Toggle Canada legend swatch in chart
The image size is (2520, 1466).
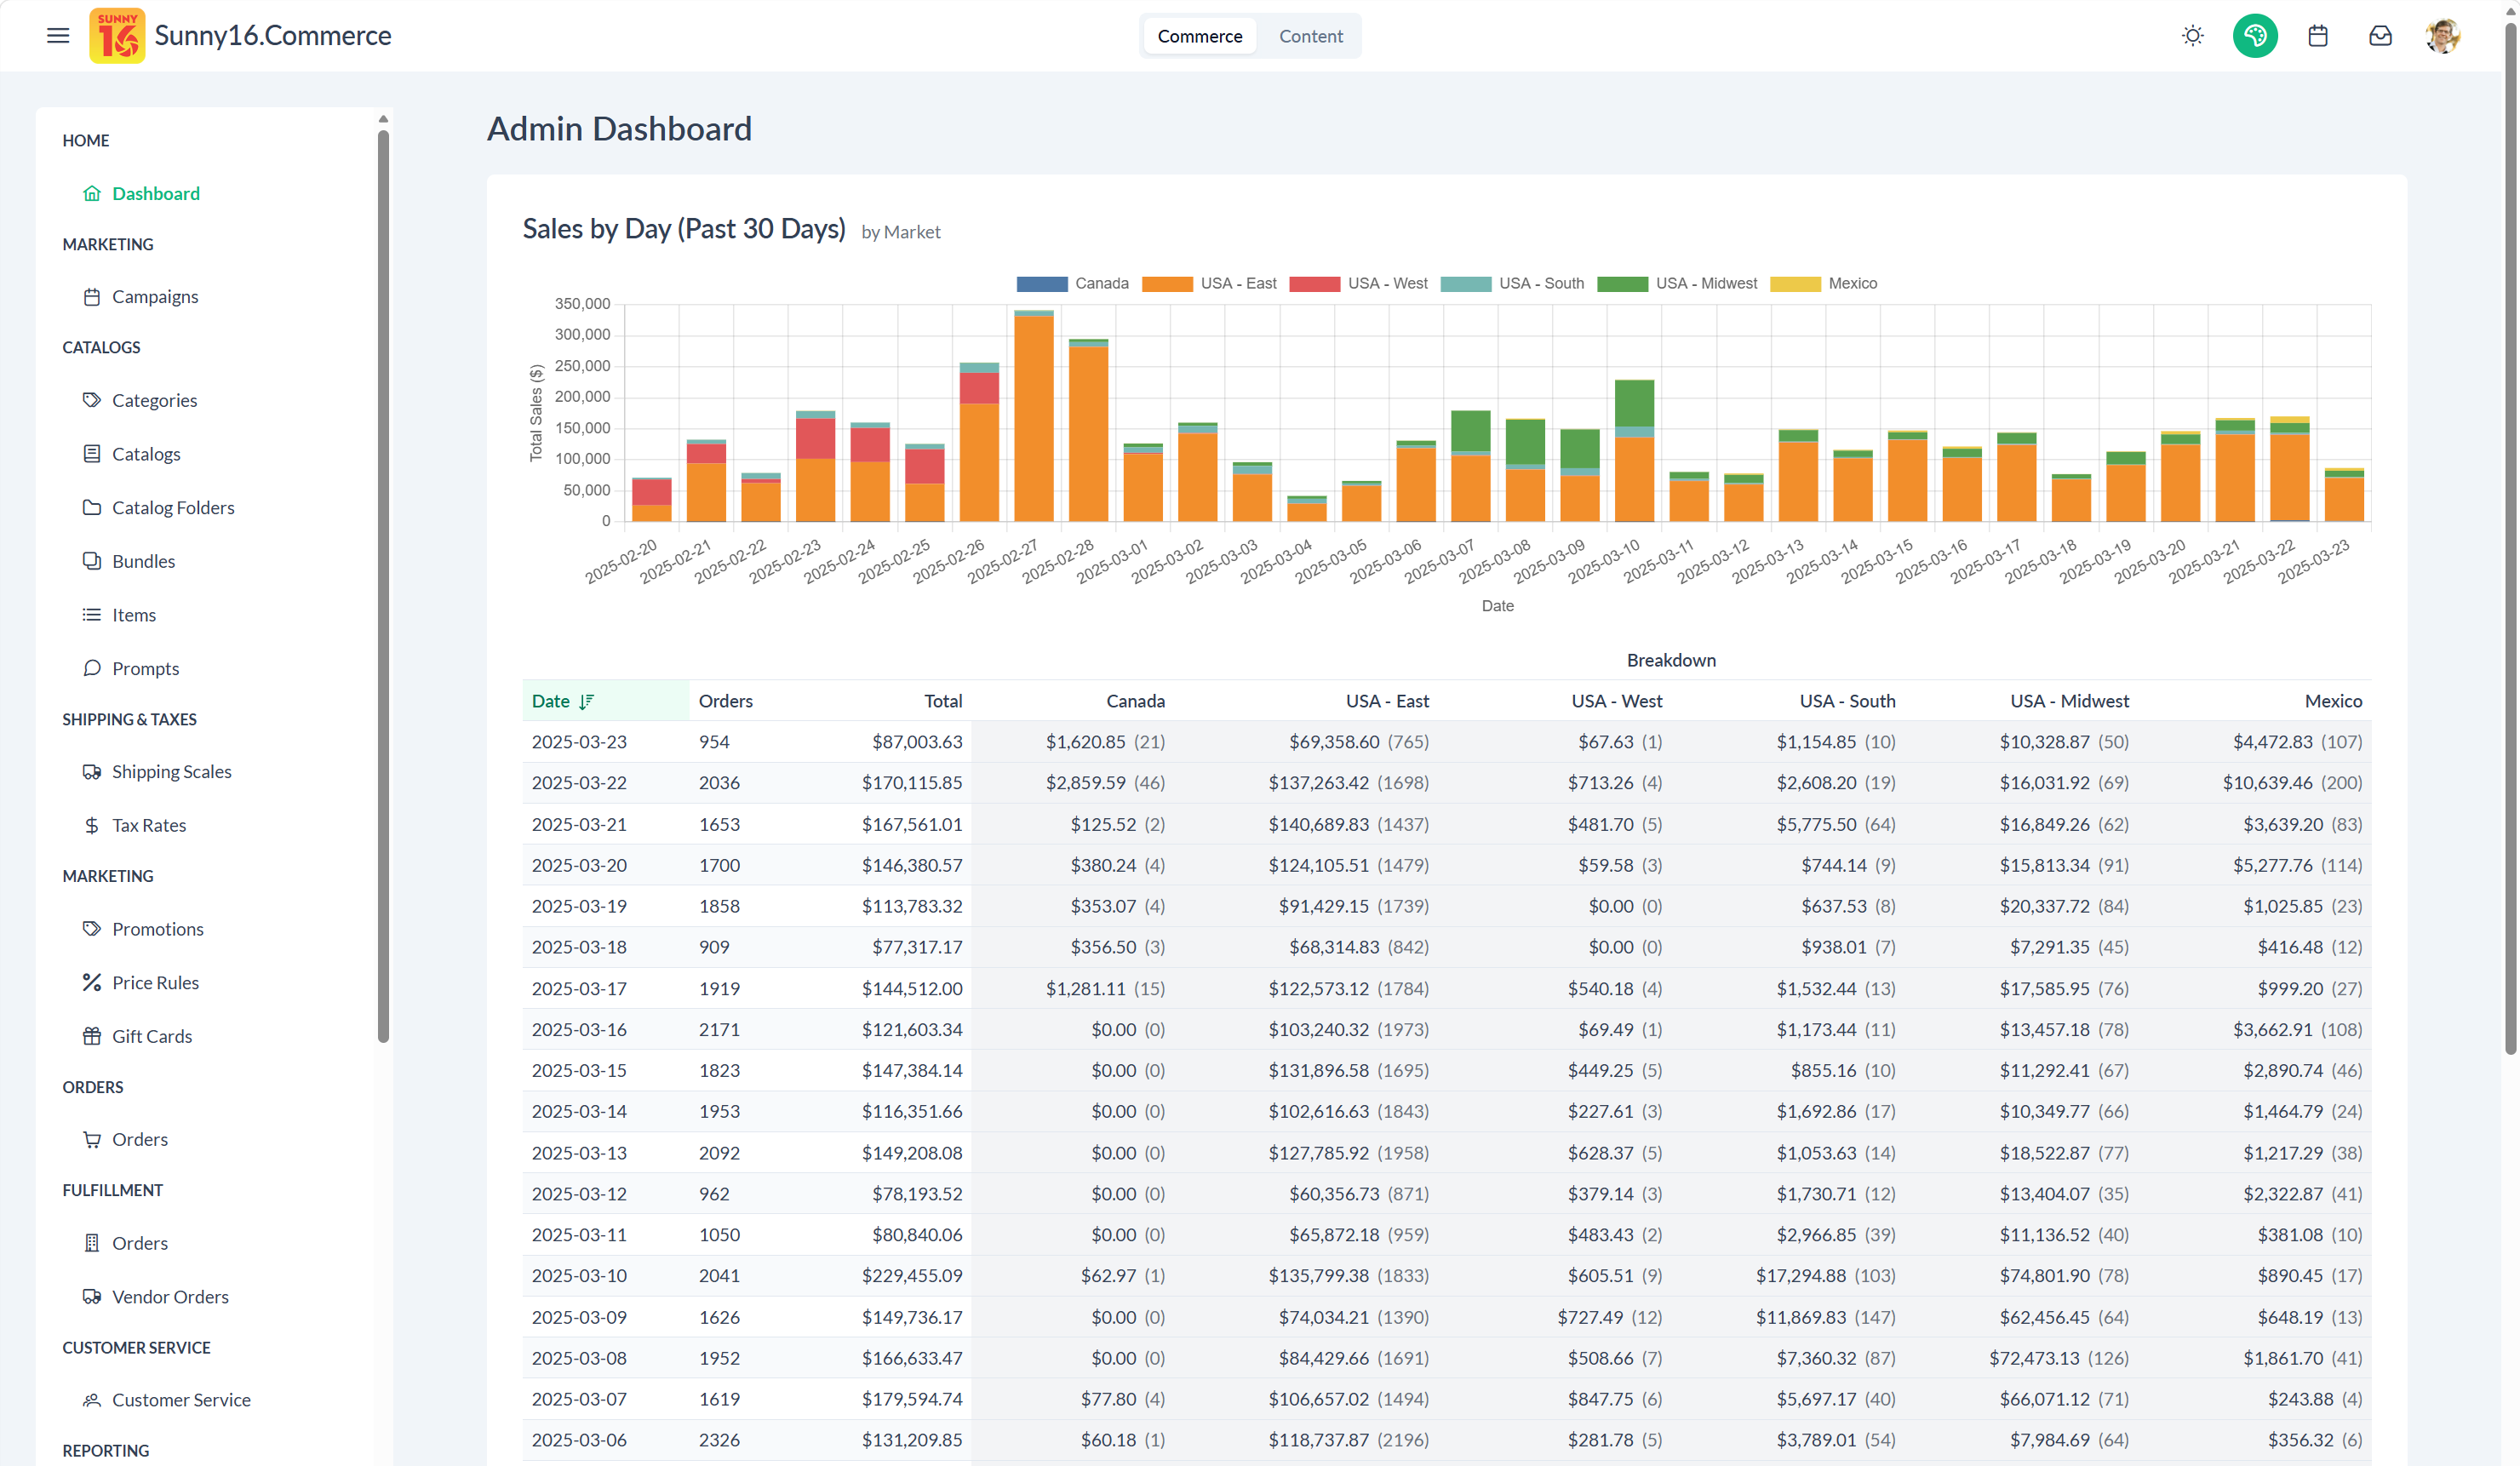click(x=1041, y=284)
